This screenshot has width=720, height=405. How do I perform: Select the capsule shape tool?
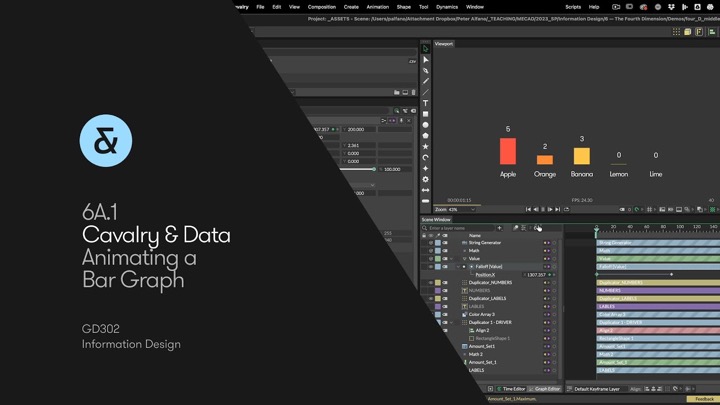coord(426,201)
